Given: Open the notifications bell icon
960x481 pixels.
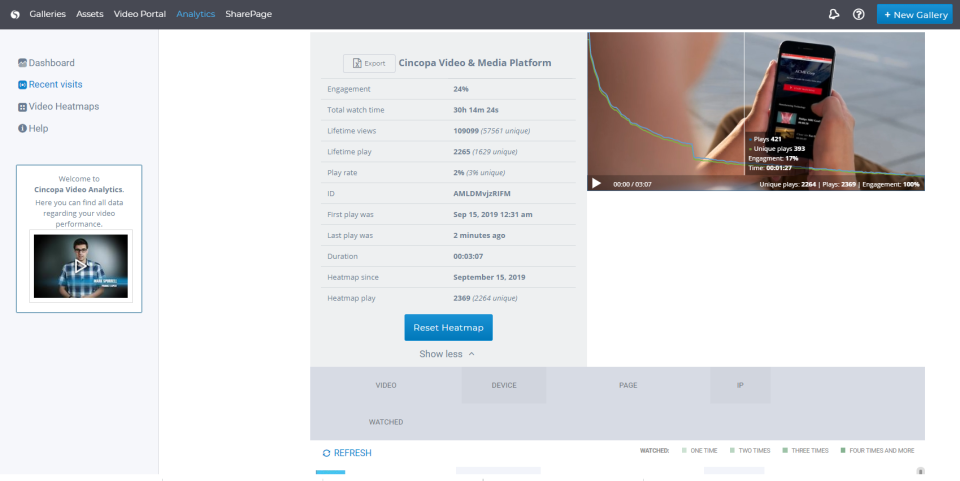Looking at the screenshot, I should (833, 14).
